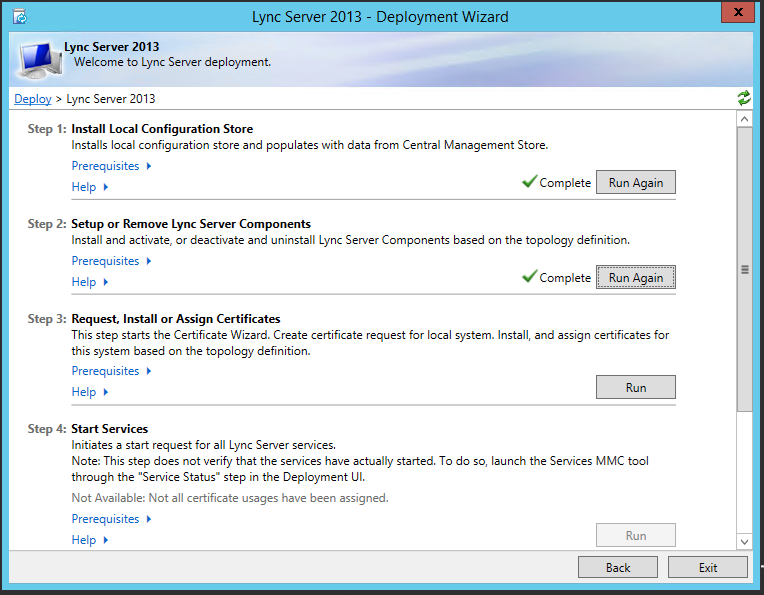Open the Deploy breadcrumb link
This screenshot has width=764, height=595.
click(x=33, y=99)
